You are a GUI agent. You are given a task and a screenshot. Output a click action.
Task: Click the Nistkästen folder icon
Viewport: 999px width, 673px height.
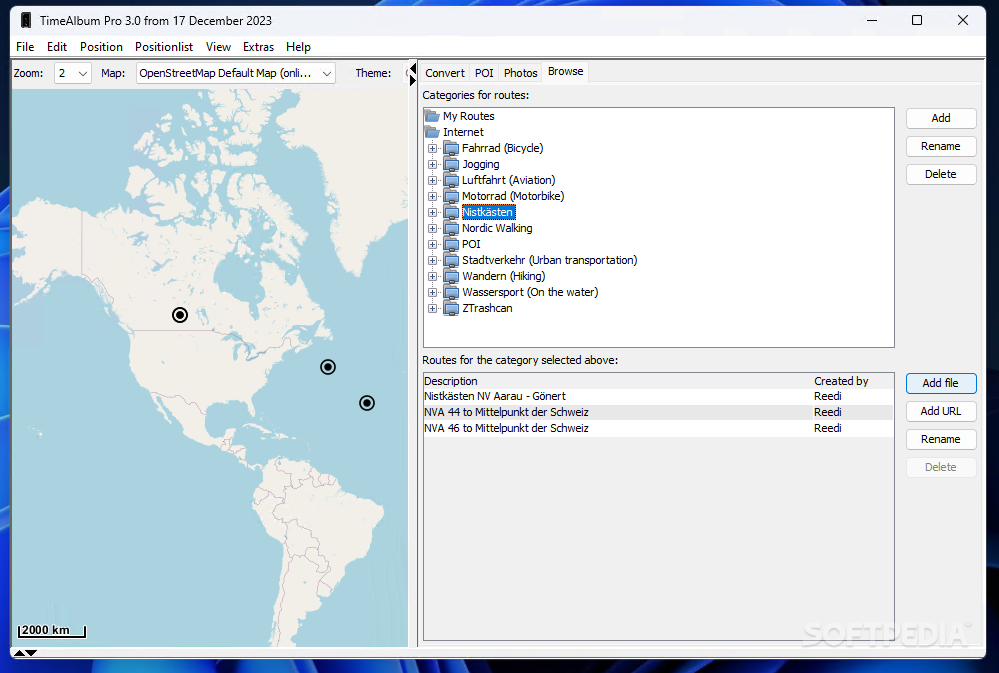coord(452,212)
